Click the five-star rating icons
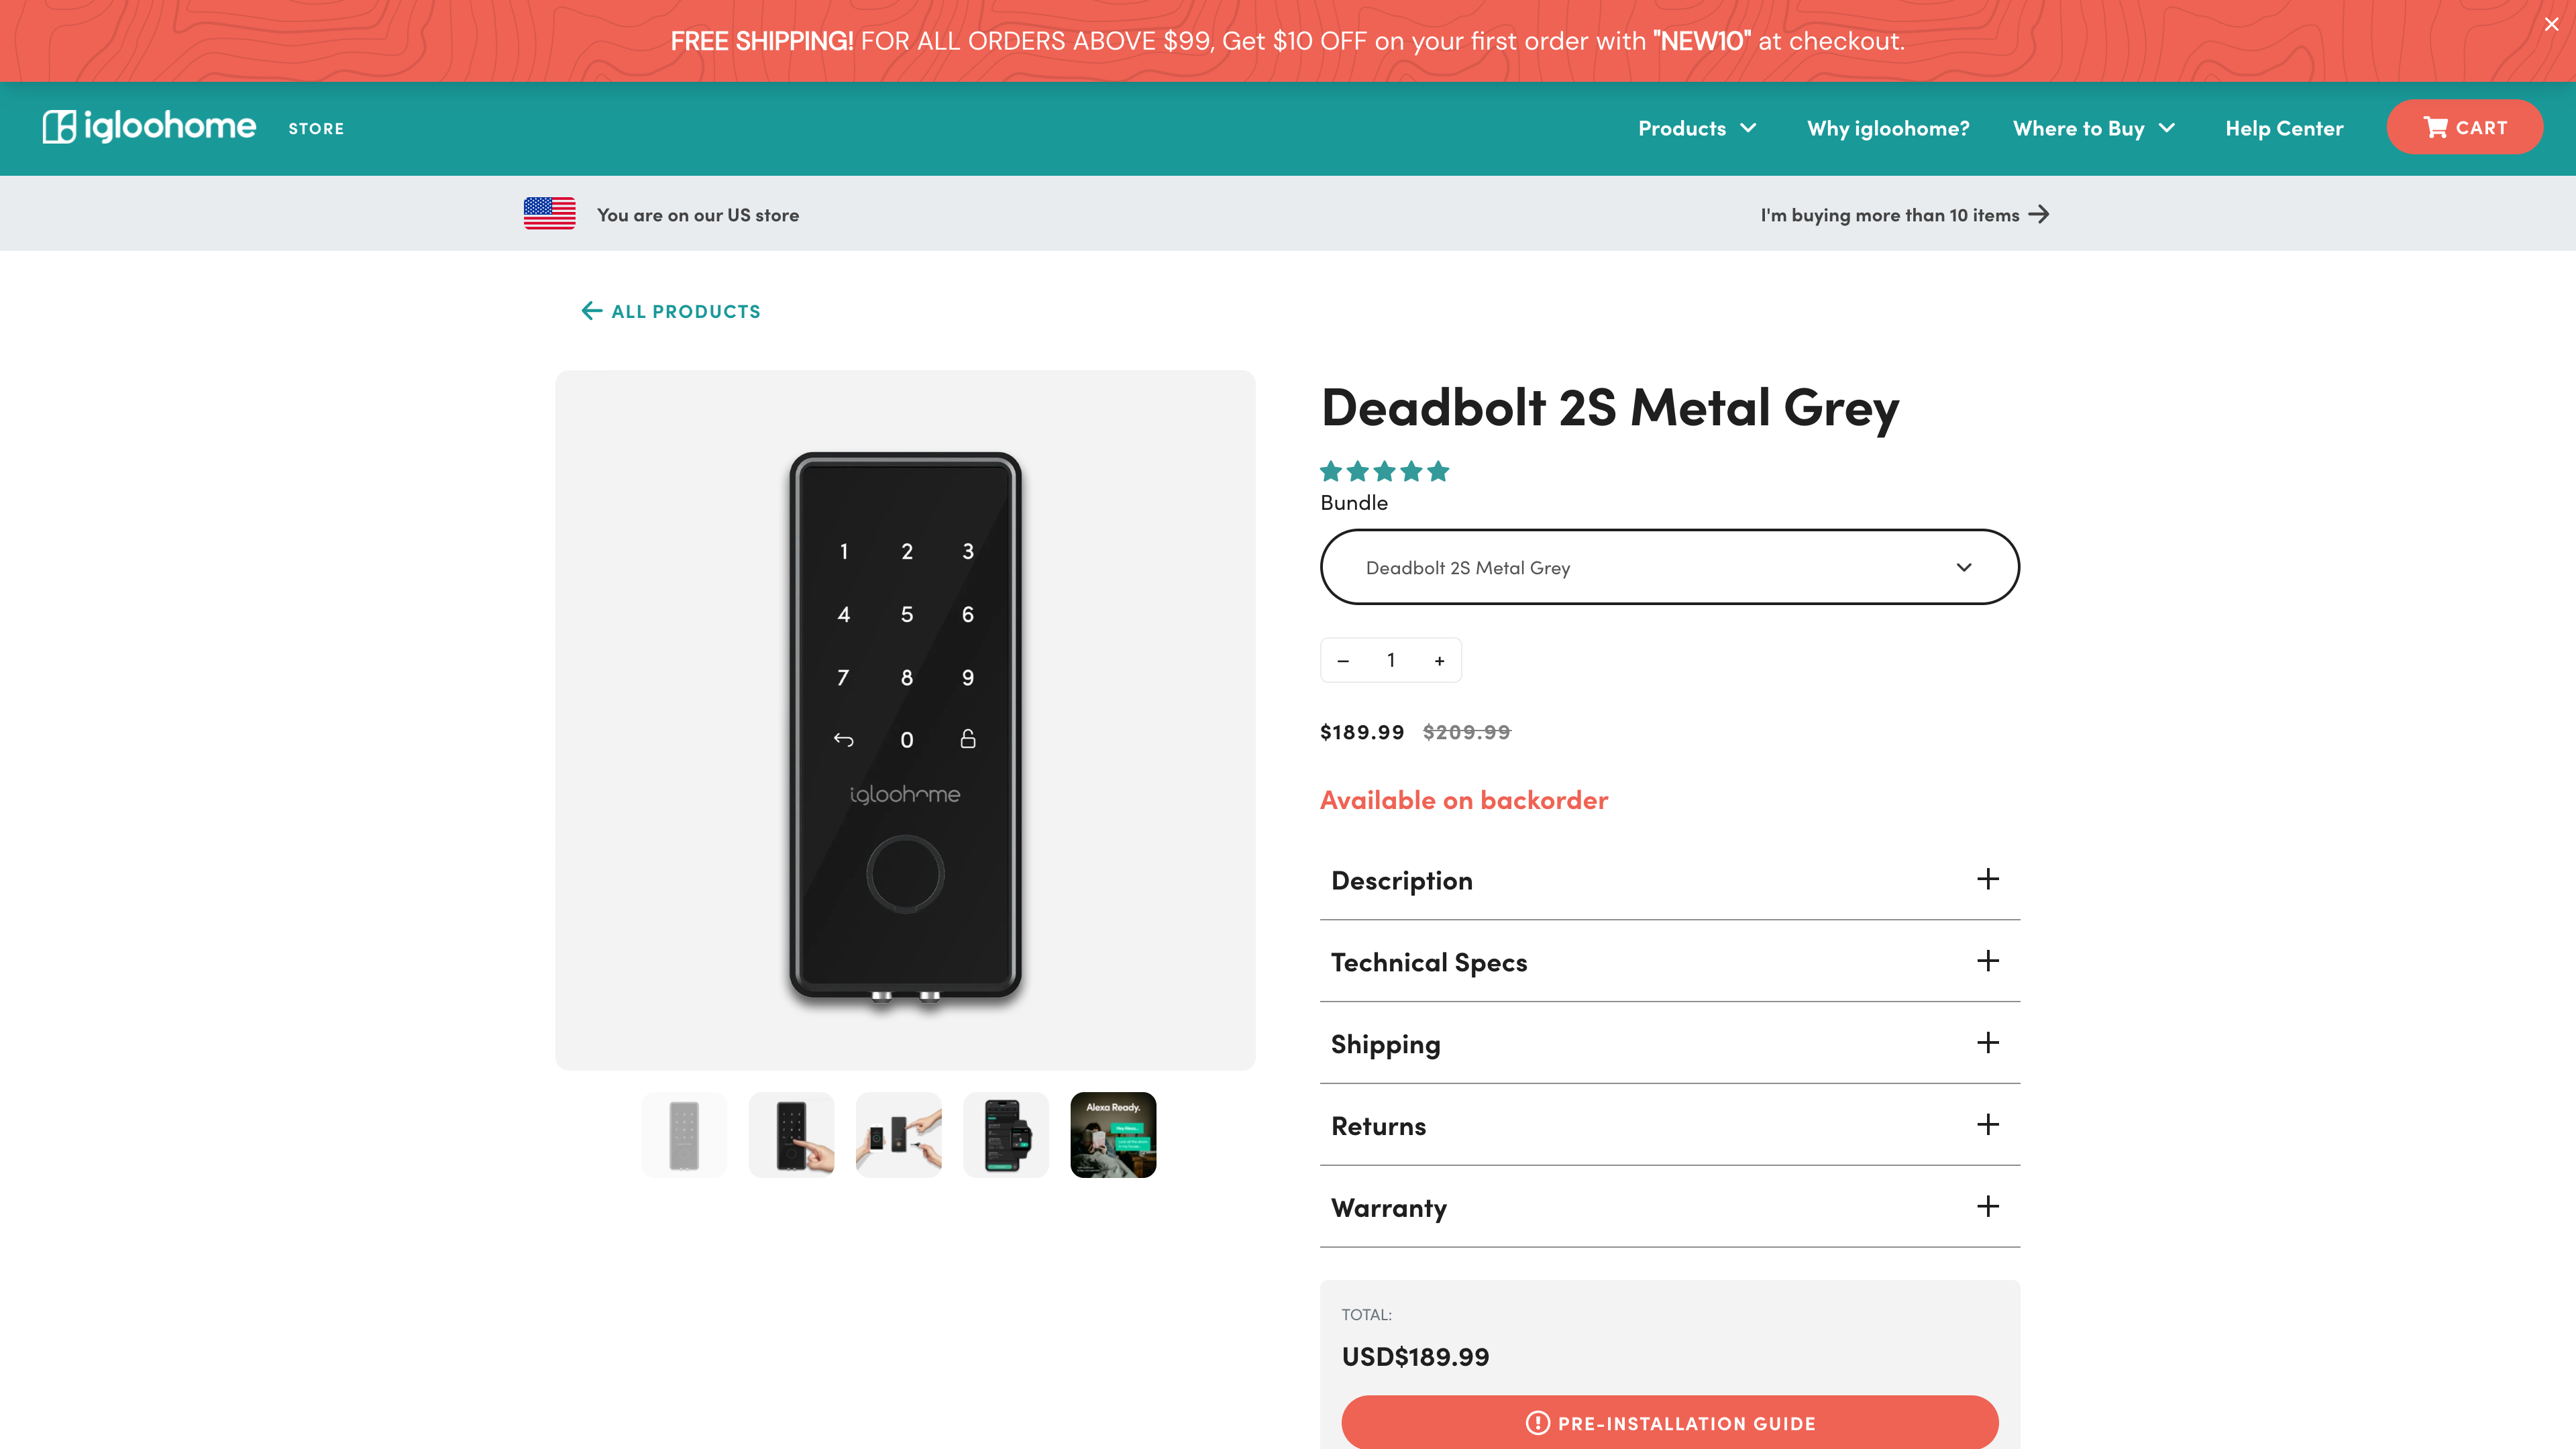Image resolution: width=2576 pixels, height=1449 pixels. 1384,470
